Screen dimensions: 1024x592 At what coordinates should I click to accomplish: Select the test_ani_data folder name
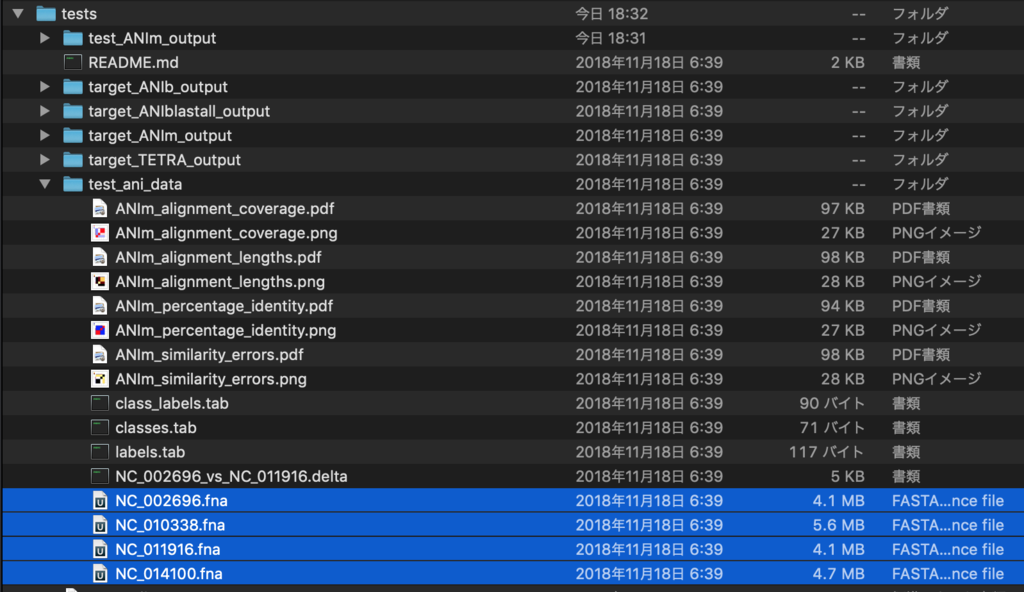(x=135, y=184)
